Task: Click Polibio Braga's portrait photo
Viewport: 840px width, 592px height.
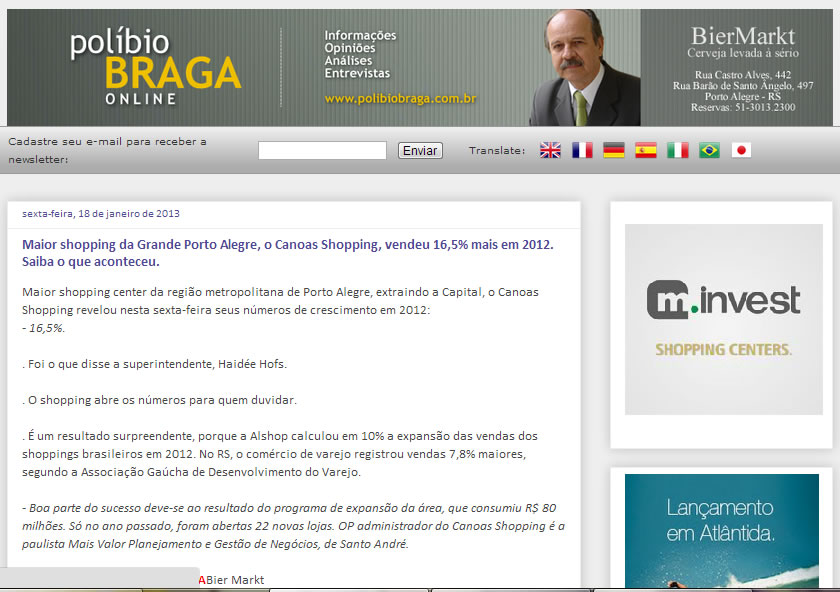Action: (585, 68)
